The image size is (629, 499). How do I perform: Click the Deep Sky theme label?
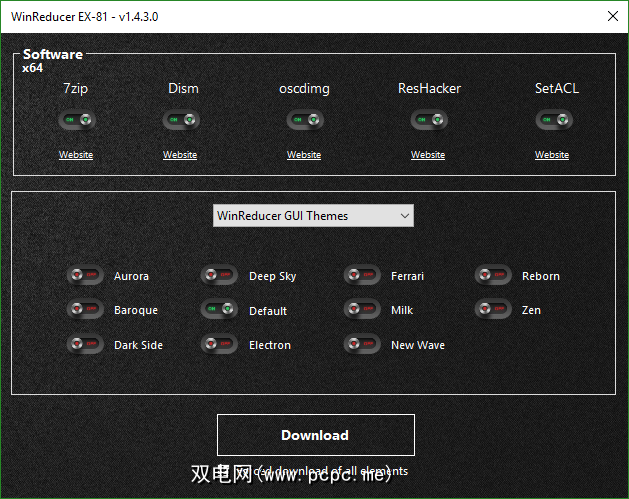click(x=272, y=277)
